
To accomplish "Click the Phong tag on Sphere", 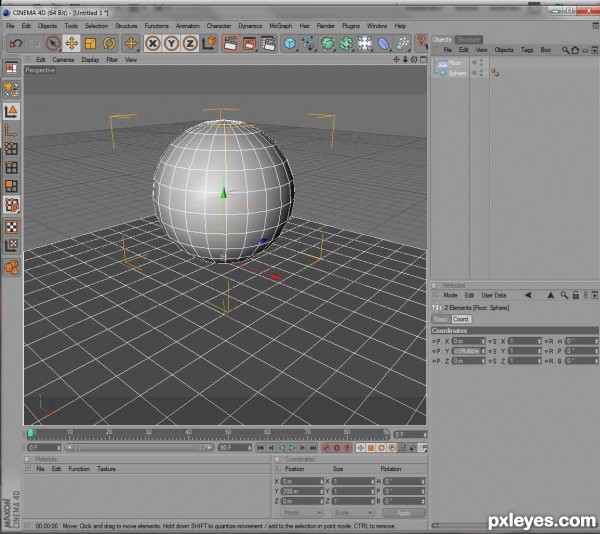I will click(x=495, y=72).
